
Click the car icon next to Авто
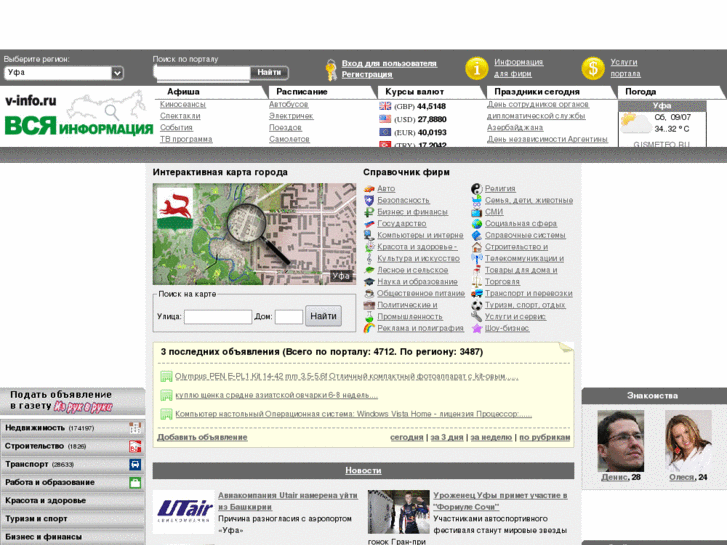369,188
